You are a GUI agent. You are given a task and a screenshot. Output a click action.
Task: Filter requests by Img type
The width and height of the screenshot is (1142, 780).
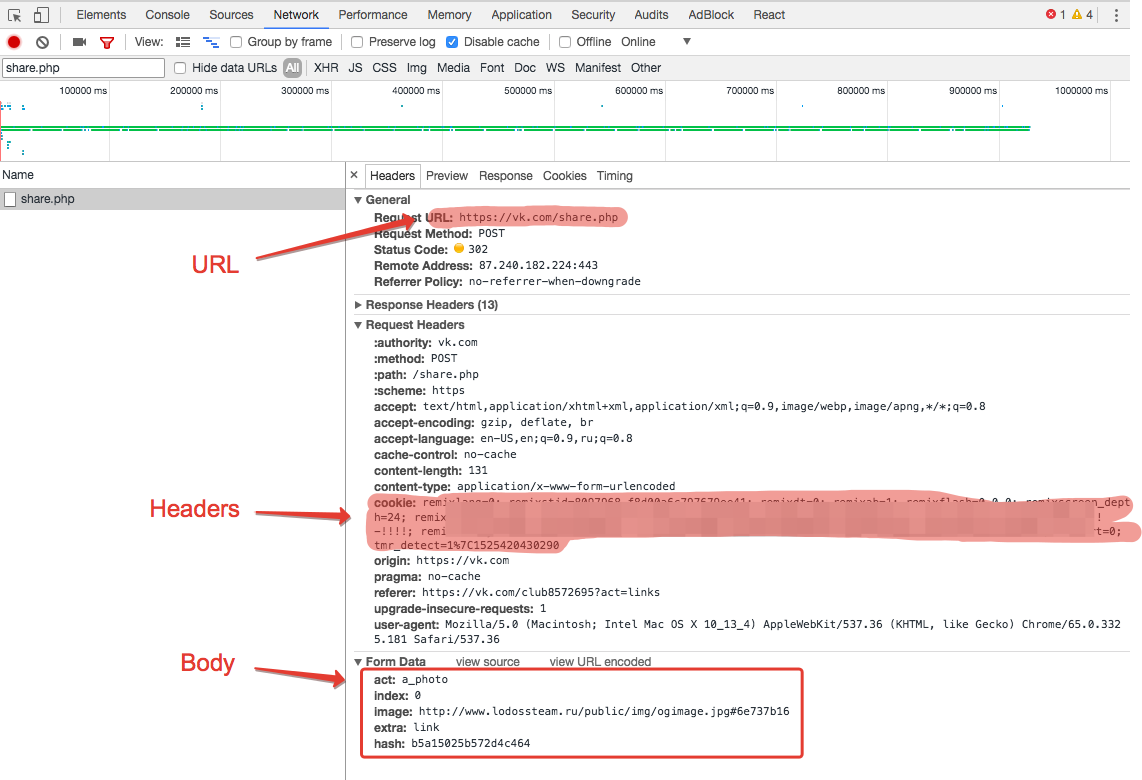(x=417, y=68)
